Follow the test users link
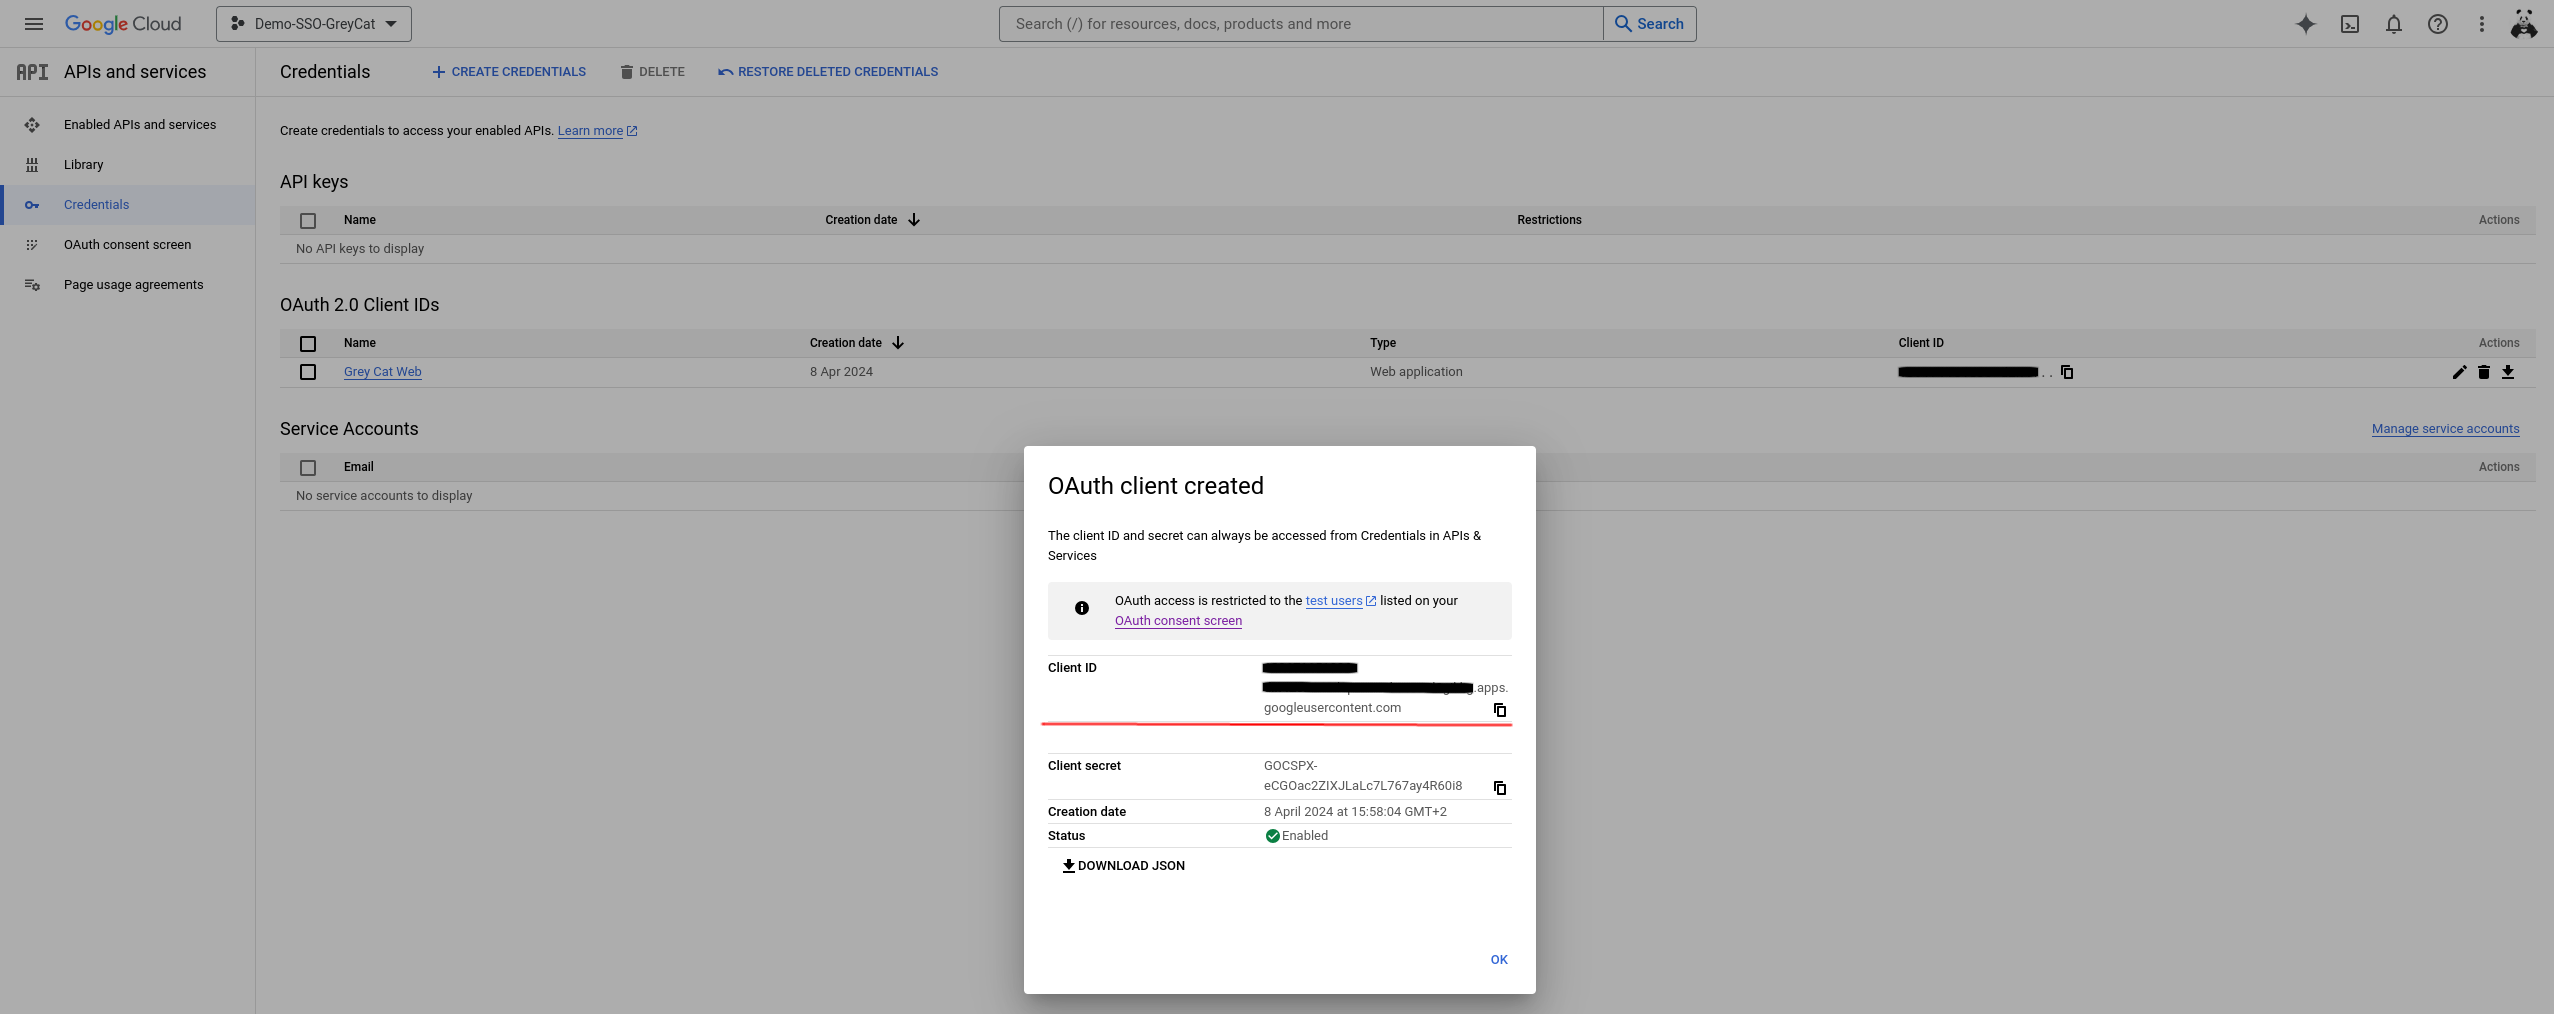The height and width of the screenshot is (1014, 2554). pos(1340,601)
